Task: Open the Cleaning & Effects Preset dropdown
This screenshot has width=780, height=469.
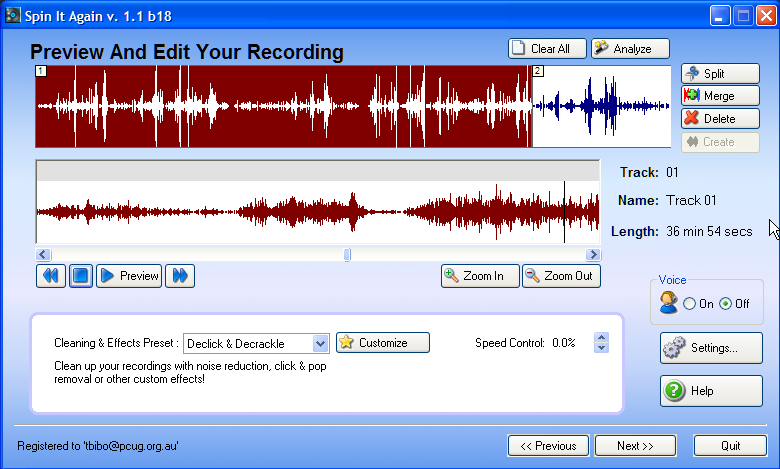Action: (320, 344)
